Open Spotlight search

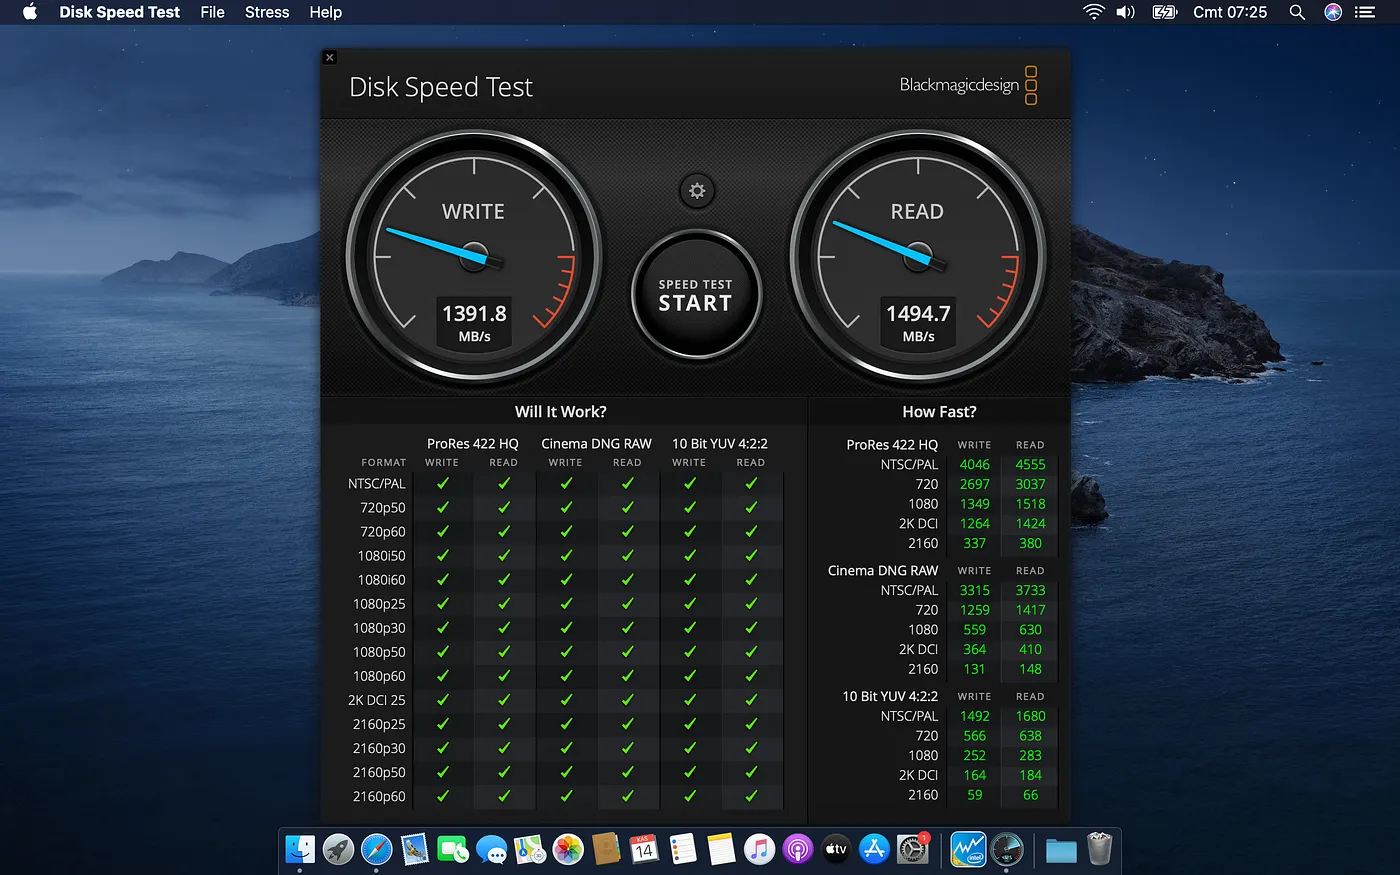click(1297, 12)
